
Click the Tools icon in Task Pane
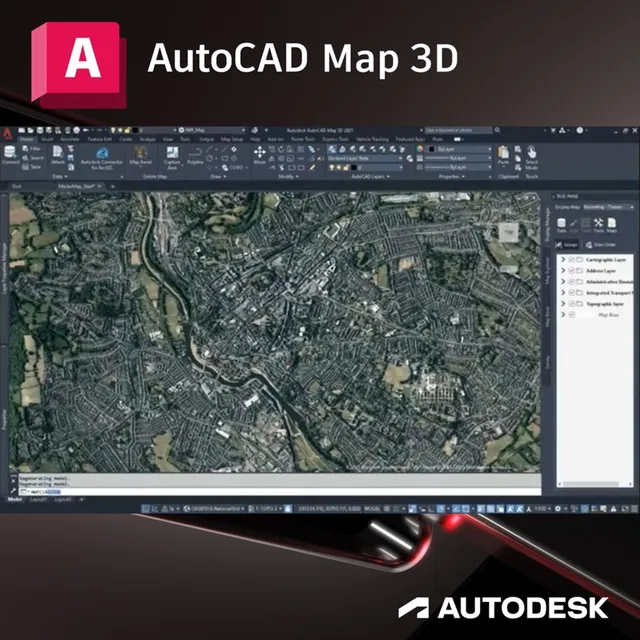598,225
